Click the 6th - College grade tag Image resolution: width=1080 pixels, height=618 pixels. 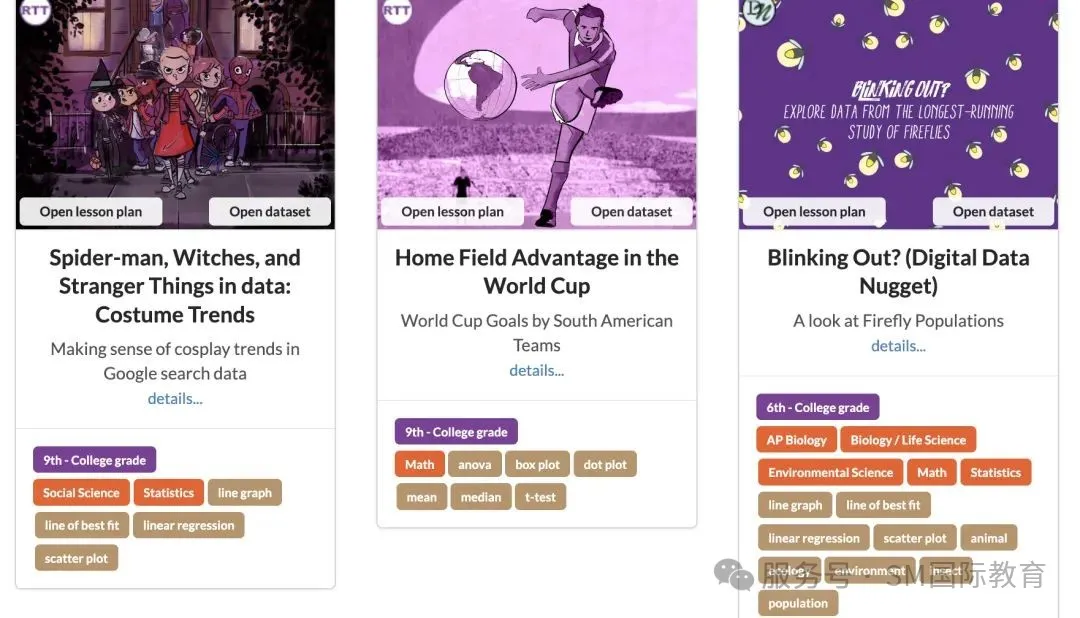(818, 407)
